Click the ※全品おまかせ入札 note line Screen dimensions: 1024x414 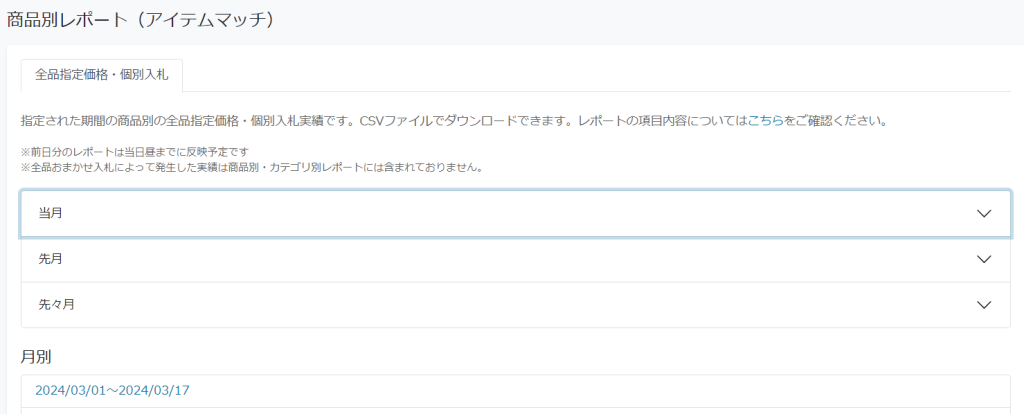click(x=251, y=168)
